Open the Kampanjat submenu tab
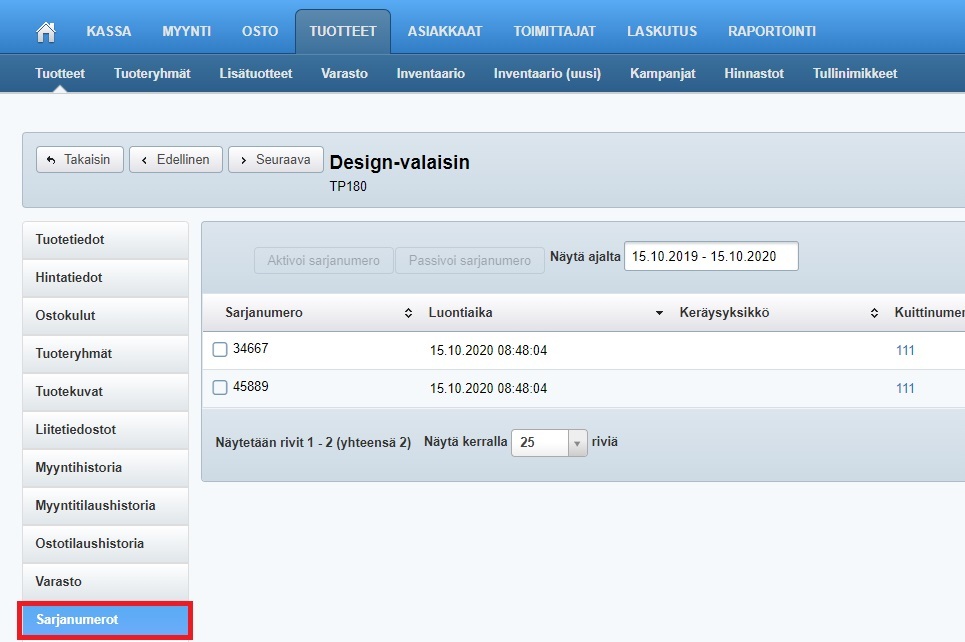The height and width of the screenshot is (642, 965). [x=662, y=73]
